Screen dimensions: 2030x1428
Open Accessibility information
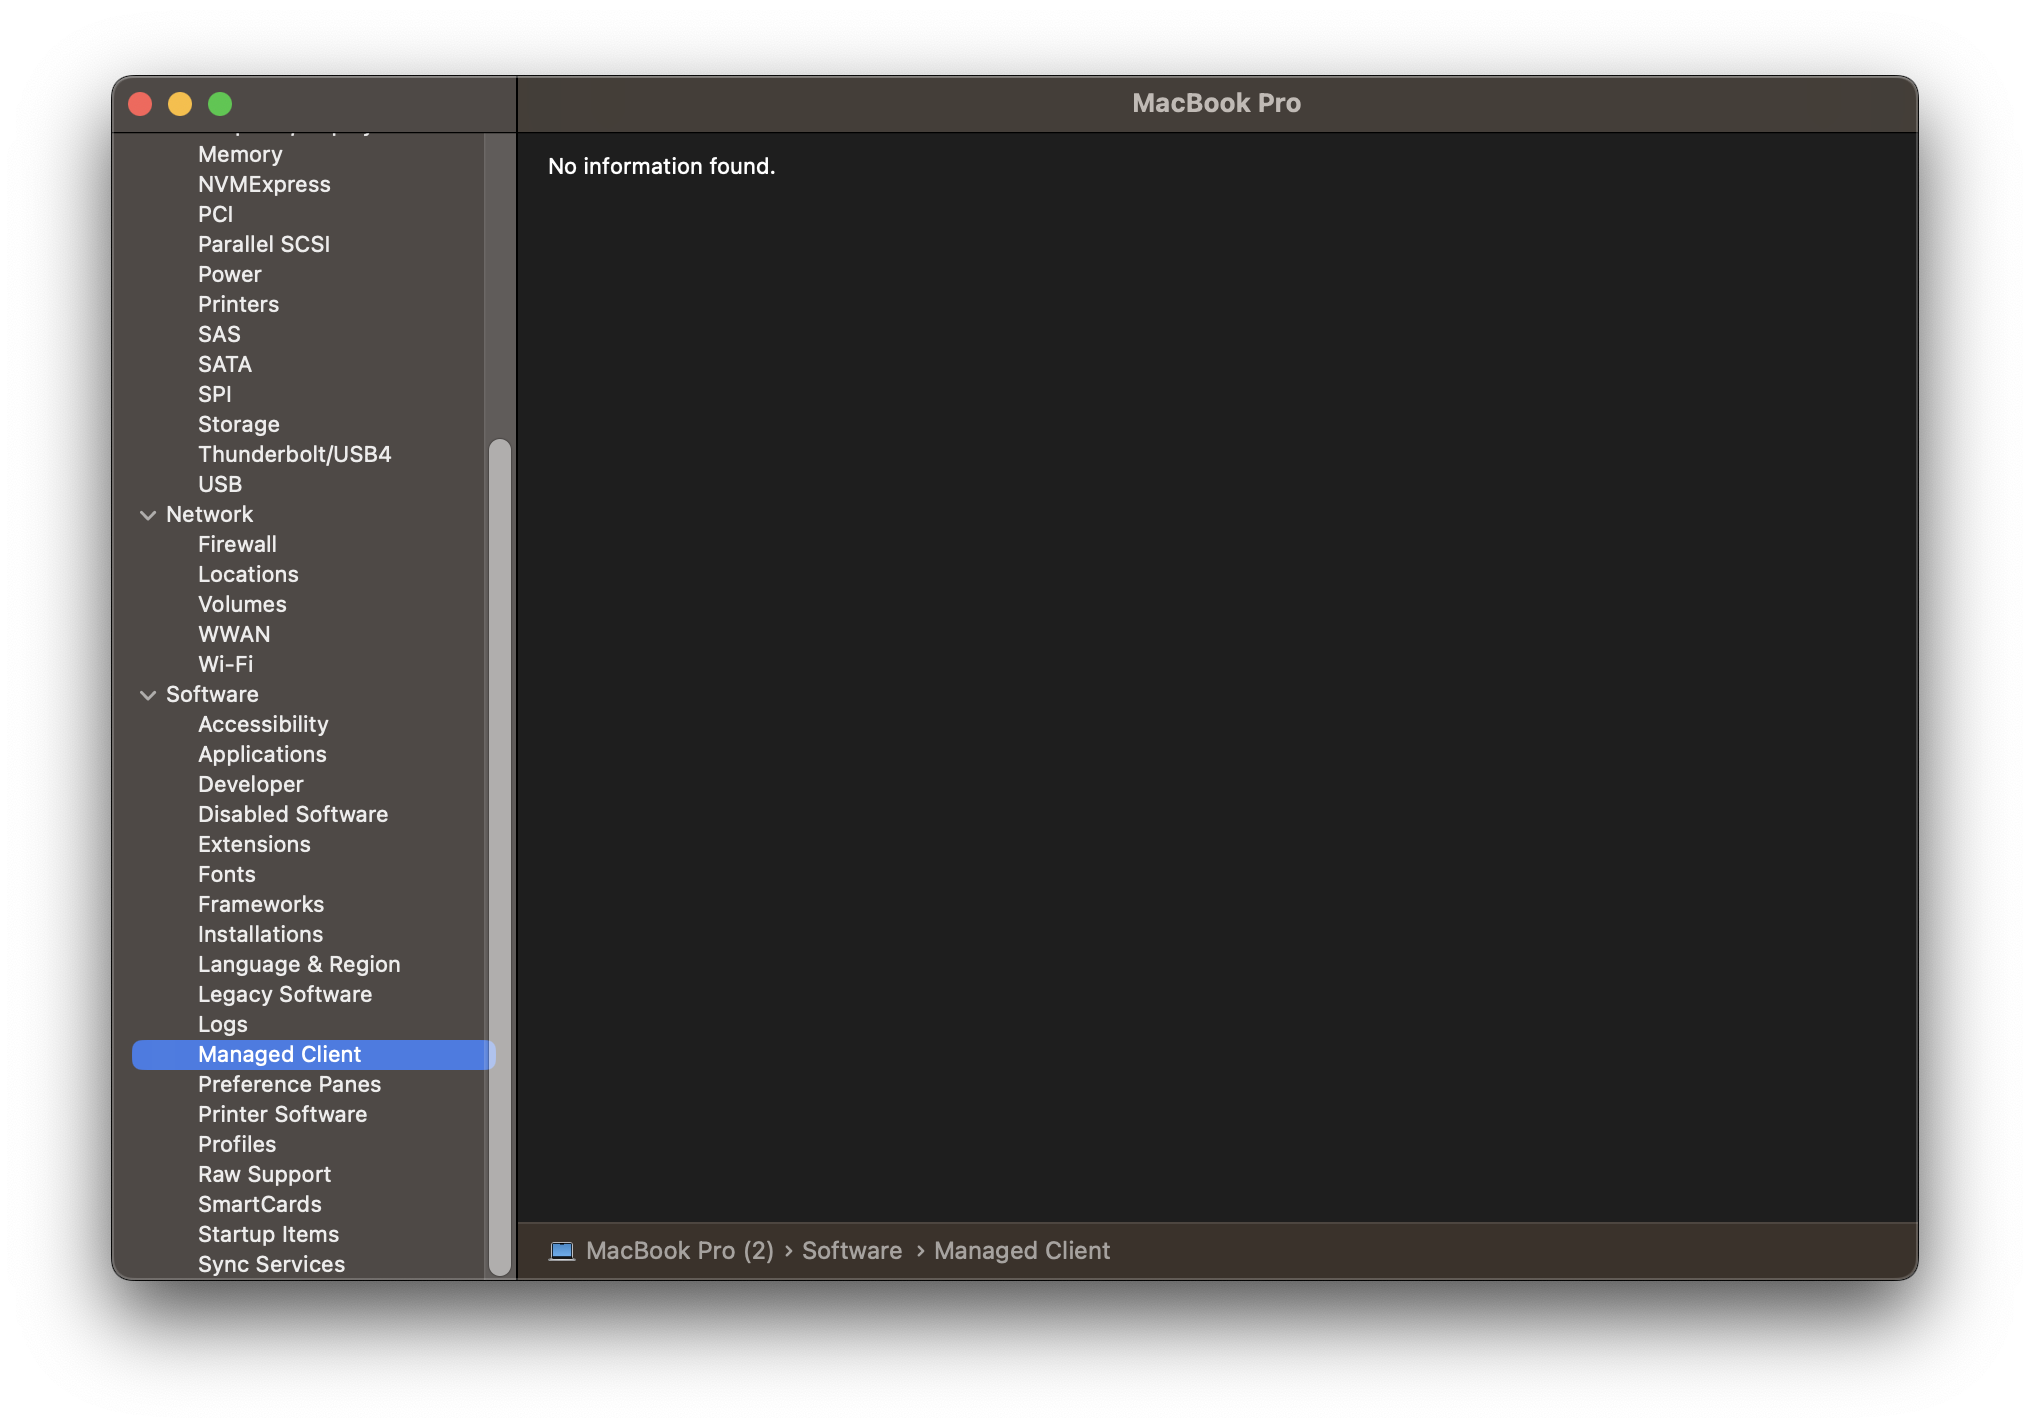coord(263,725)
